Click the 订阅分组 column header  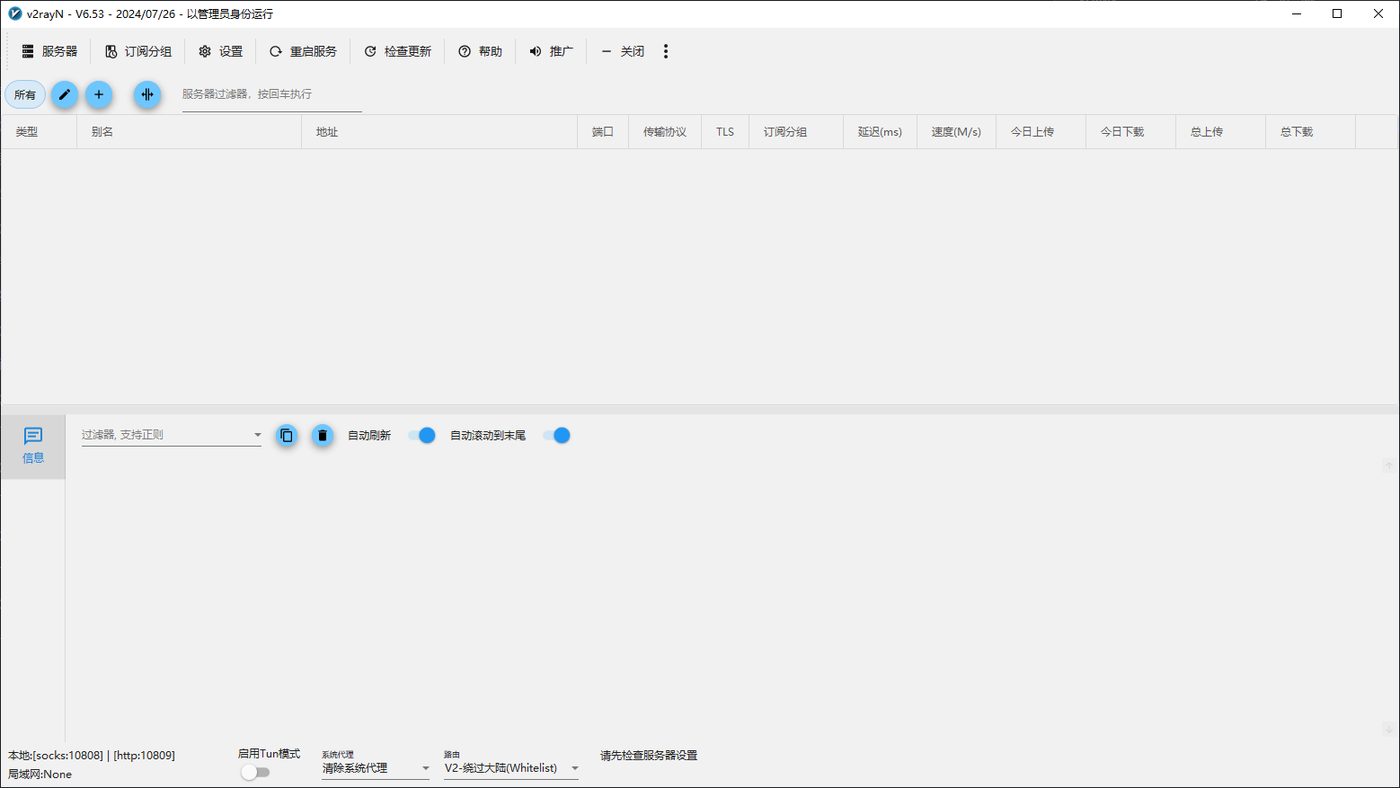coord(796,132)
